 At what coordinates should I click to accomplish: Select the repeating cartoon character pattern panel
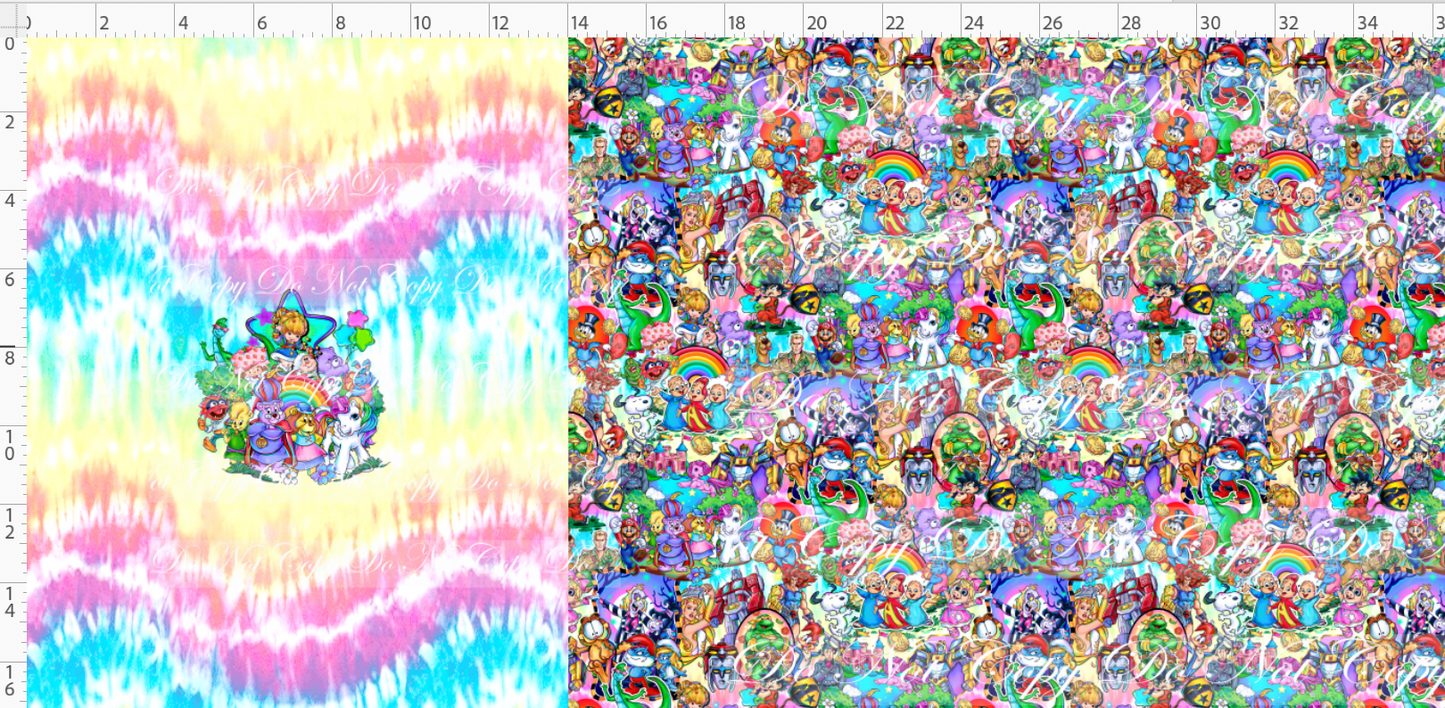click(1006, 372)
